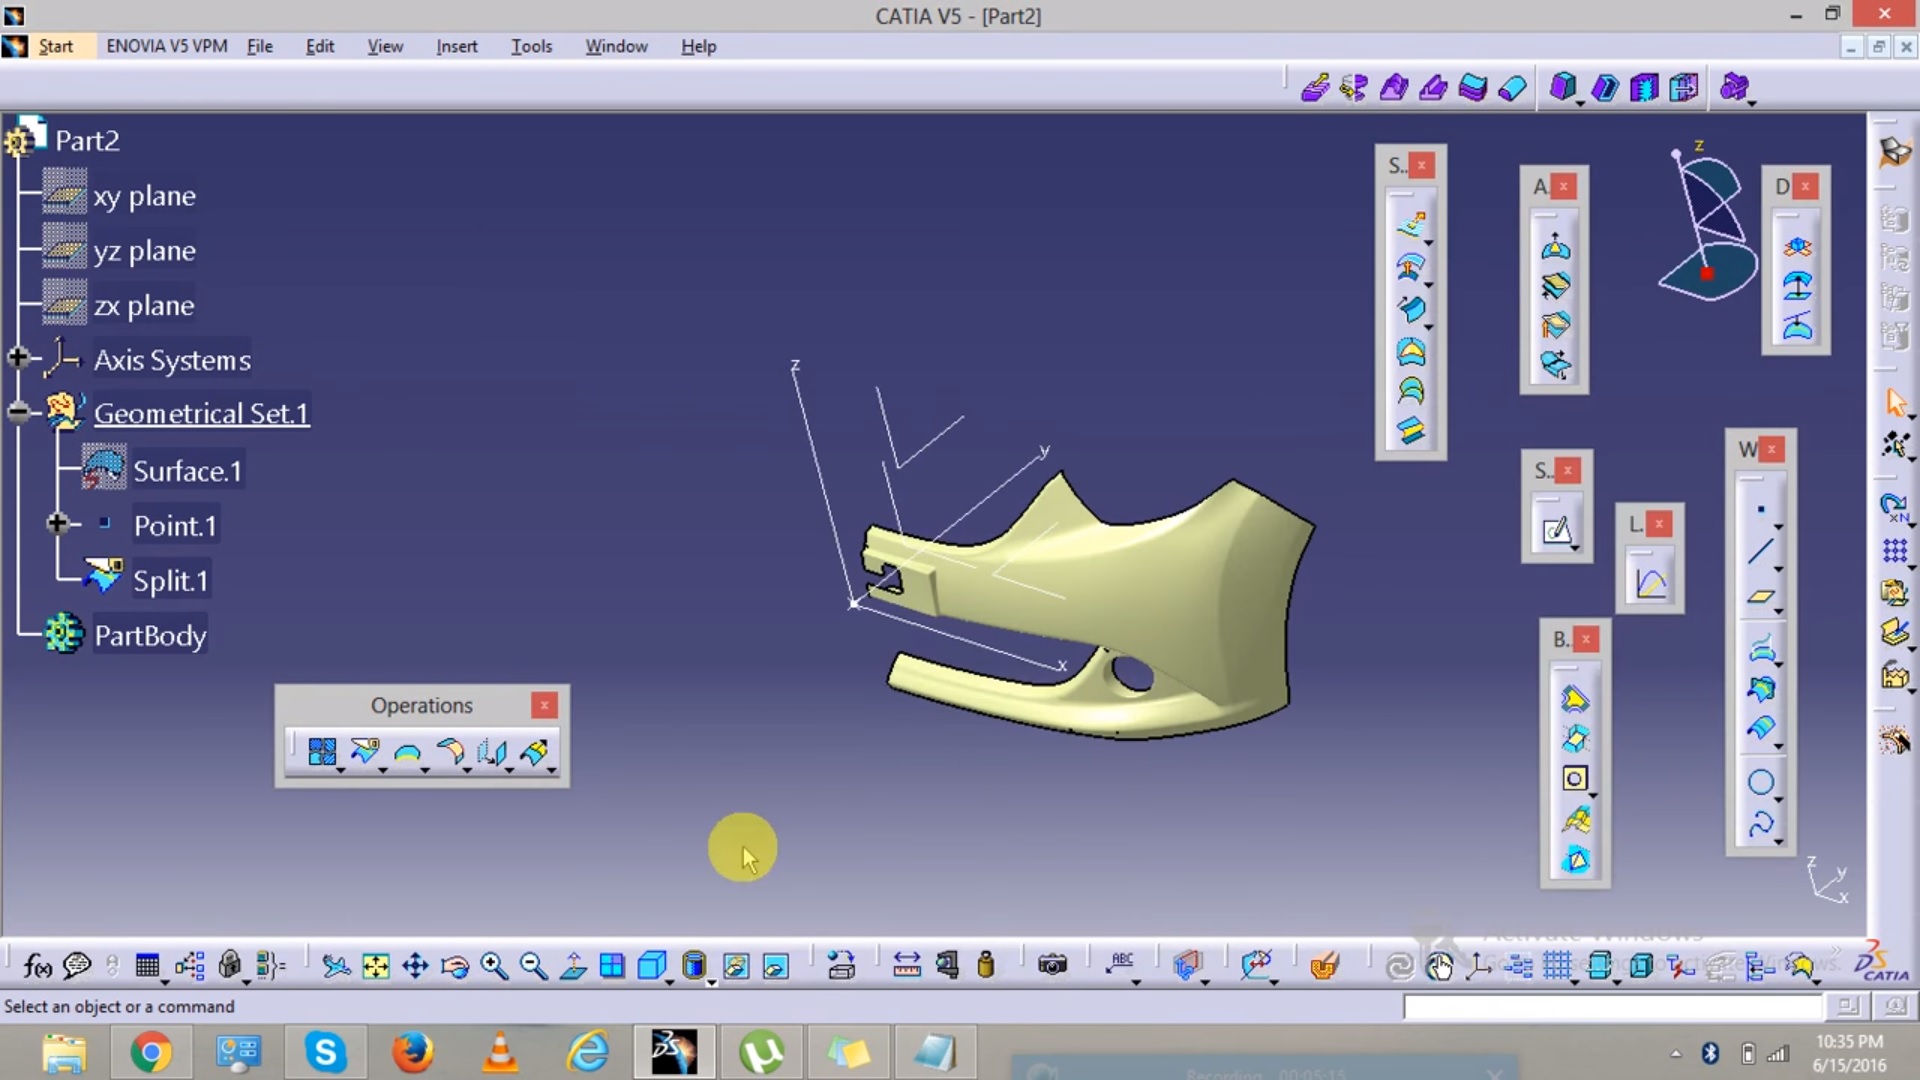Open the Sketcher icon
1920x1080 pixels.
(x=1556, y=530)
